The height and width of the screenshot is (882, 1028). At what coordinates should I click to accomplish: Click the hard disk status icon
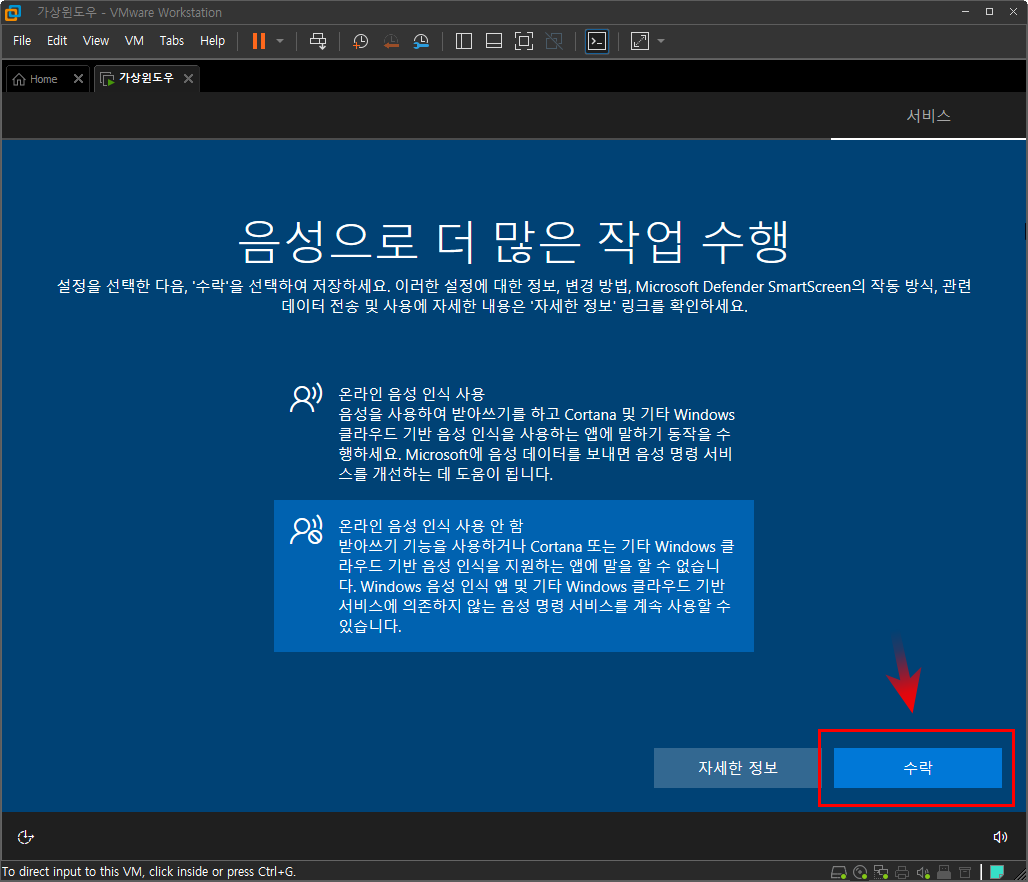839,872
